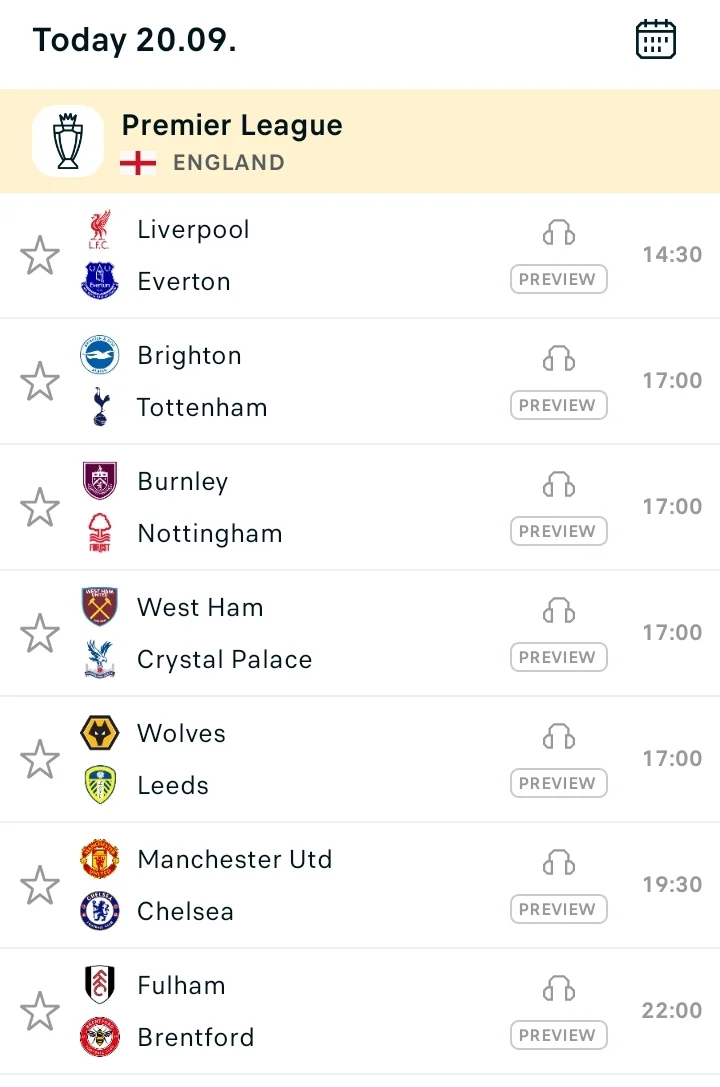Select the Manchester Utd team name
This screenshot has width=720, height=1087.
[235, 860]
